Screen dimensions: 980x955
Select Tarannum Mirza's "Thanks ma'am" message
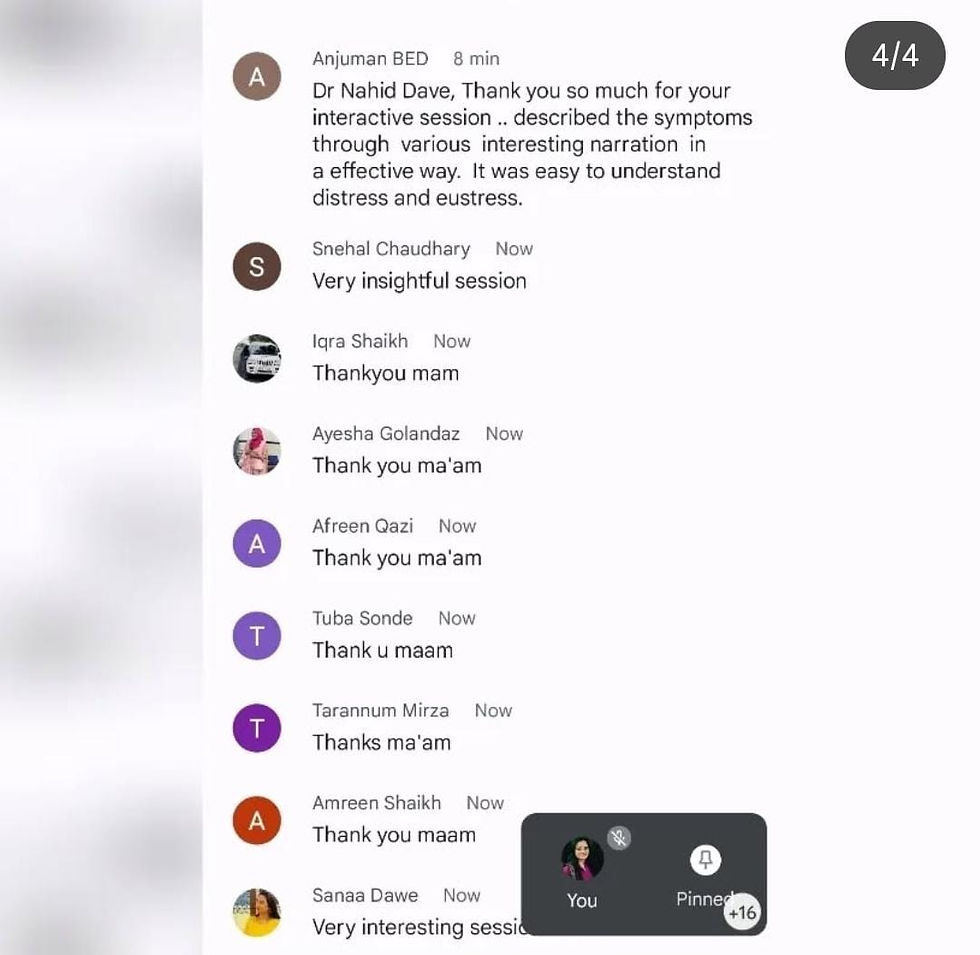click(x=382, y=742)
